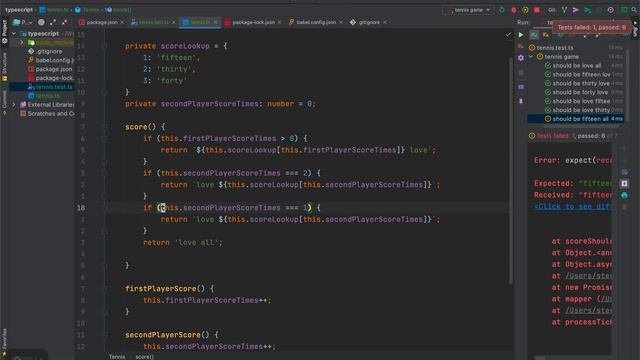Screen dimensions: 640x360
Task: Select the tennis.ts editor tab
Action: coord(200,22)
